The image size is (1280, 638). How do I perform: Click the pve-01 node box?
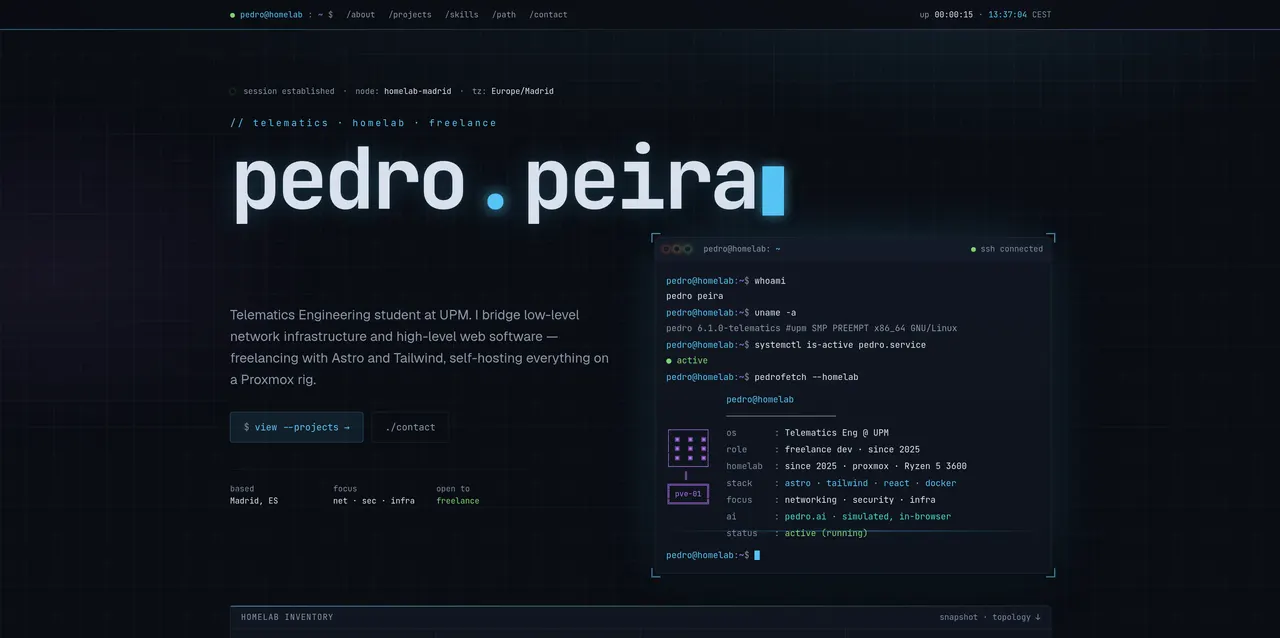click(688, 493)
